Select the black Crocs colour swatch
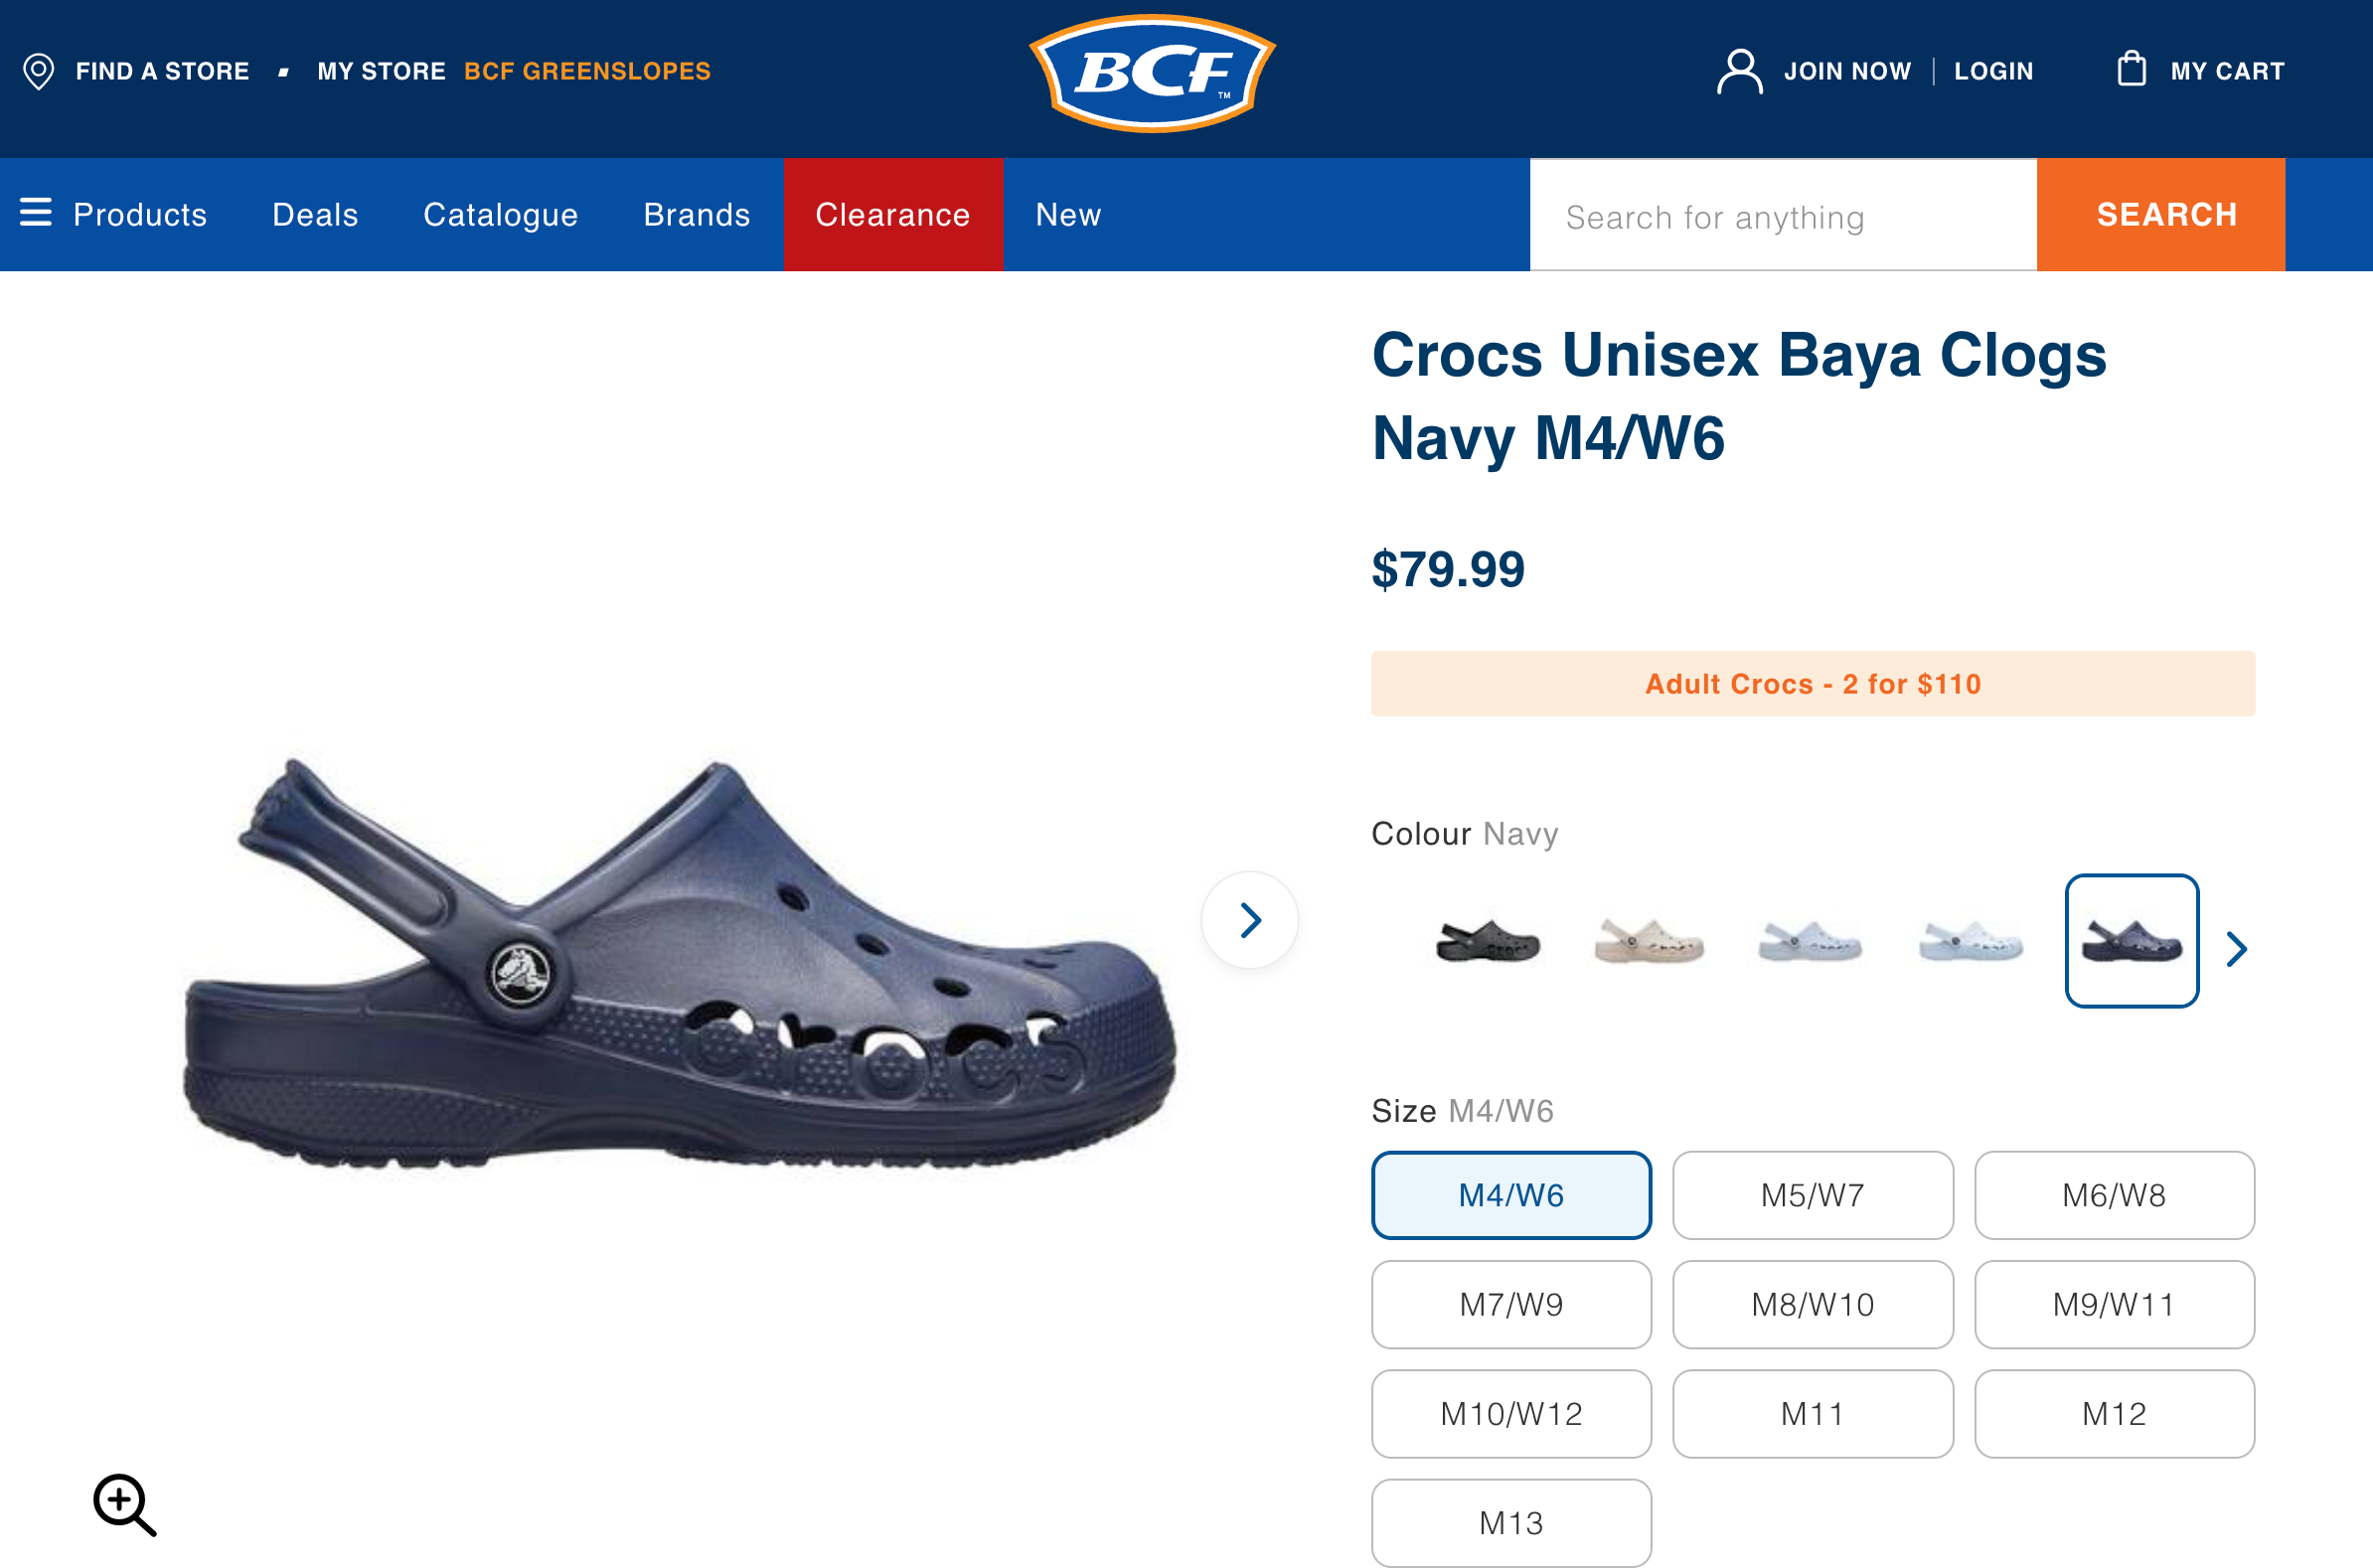2373x1568 pixels. click(x=1488, y=942)
